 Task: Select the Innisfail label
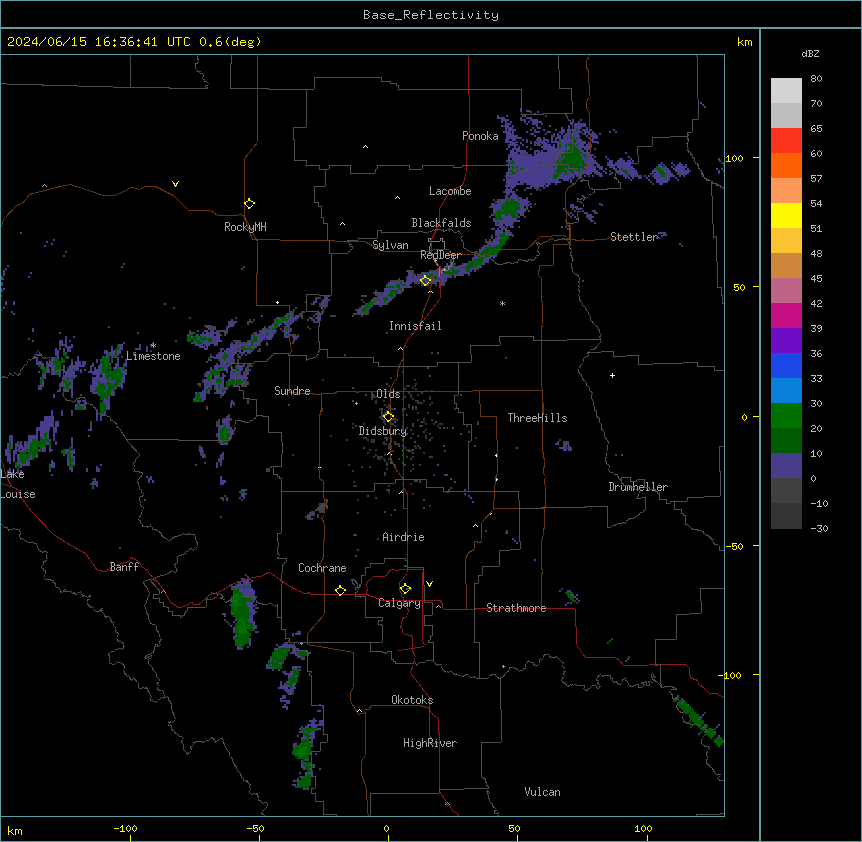tap(415, 326)
